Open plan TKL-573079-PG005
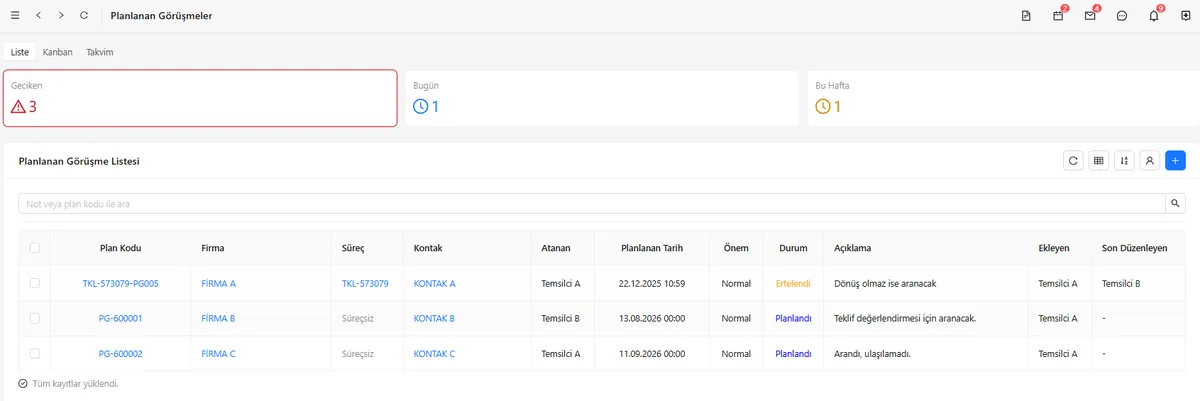1200x401 pixels. tap(121, 284)
